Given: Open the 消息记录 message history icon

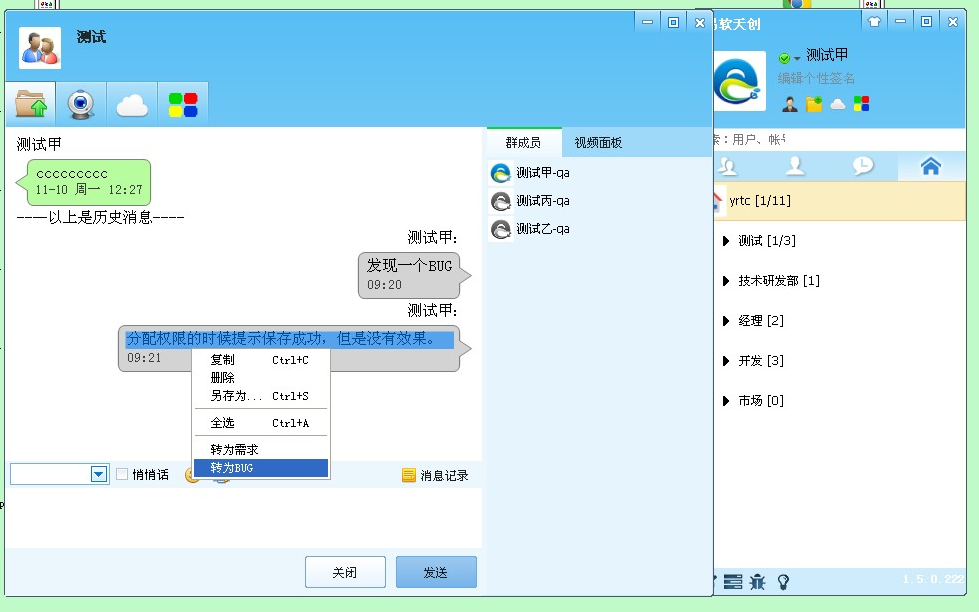Looking at the screenshot, I should [409, 475].
